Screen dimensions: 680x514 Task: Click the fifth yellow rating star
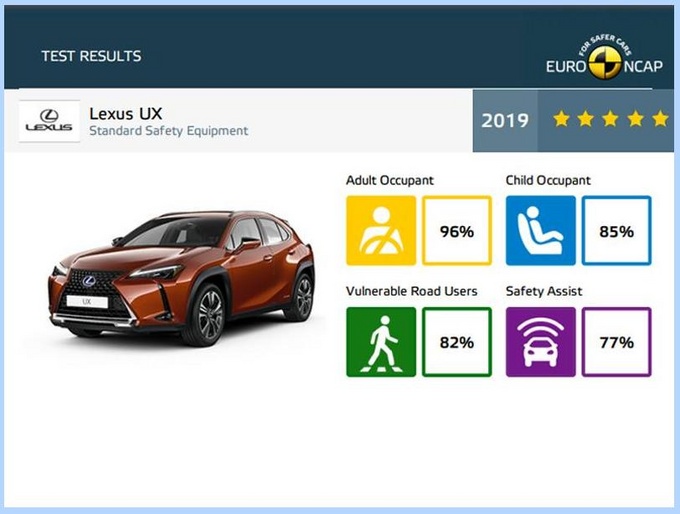(x=660, y=118)
